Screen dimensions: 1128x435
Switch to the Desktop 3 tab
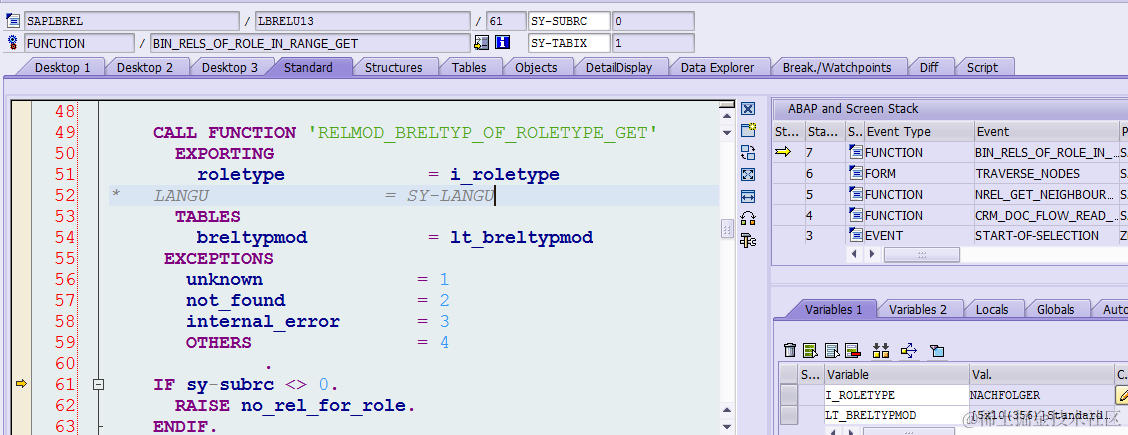[229, 68]
